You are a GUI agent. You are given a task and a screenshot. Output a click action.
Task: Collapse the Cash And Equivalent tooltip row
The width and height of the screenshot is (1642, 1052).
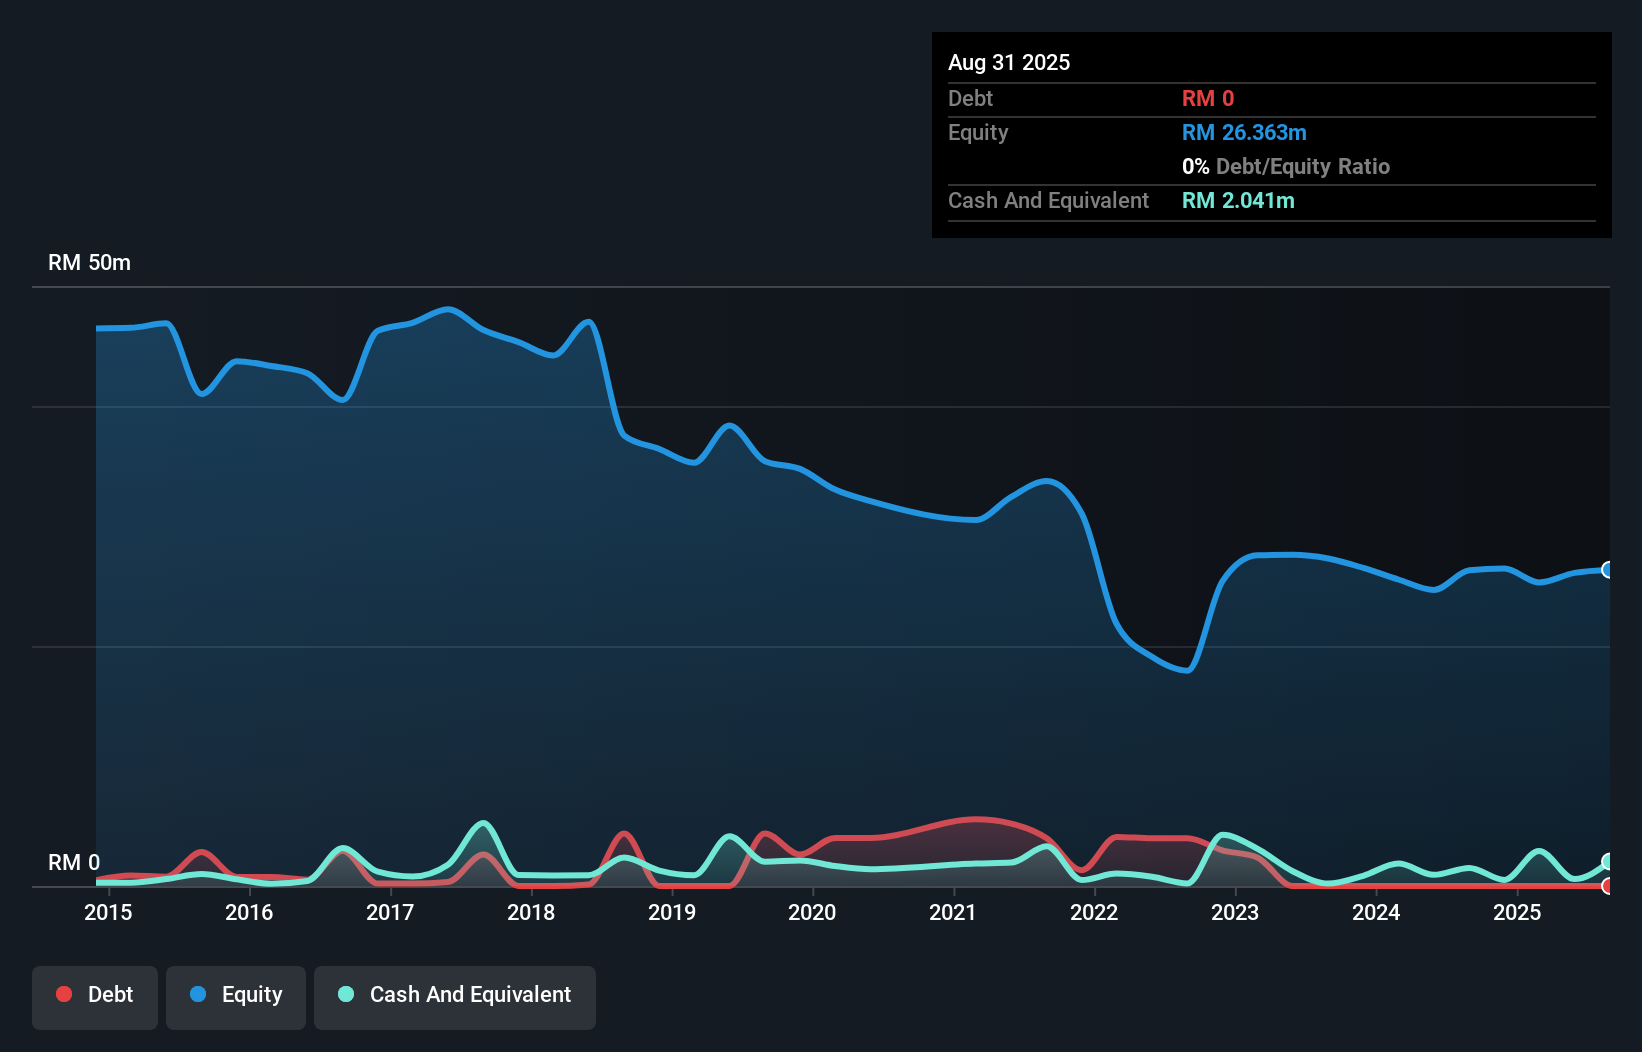point(1048,200)
